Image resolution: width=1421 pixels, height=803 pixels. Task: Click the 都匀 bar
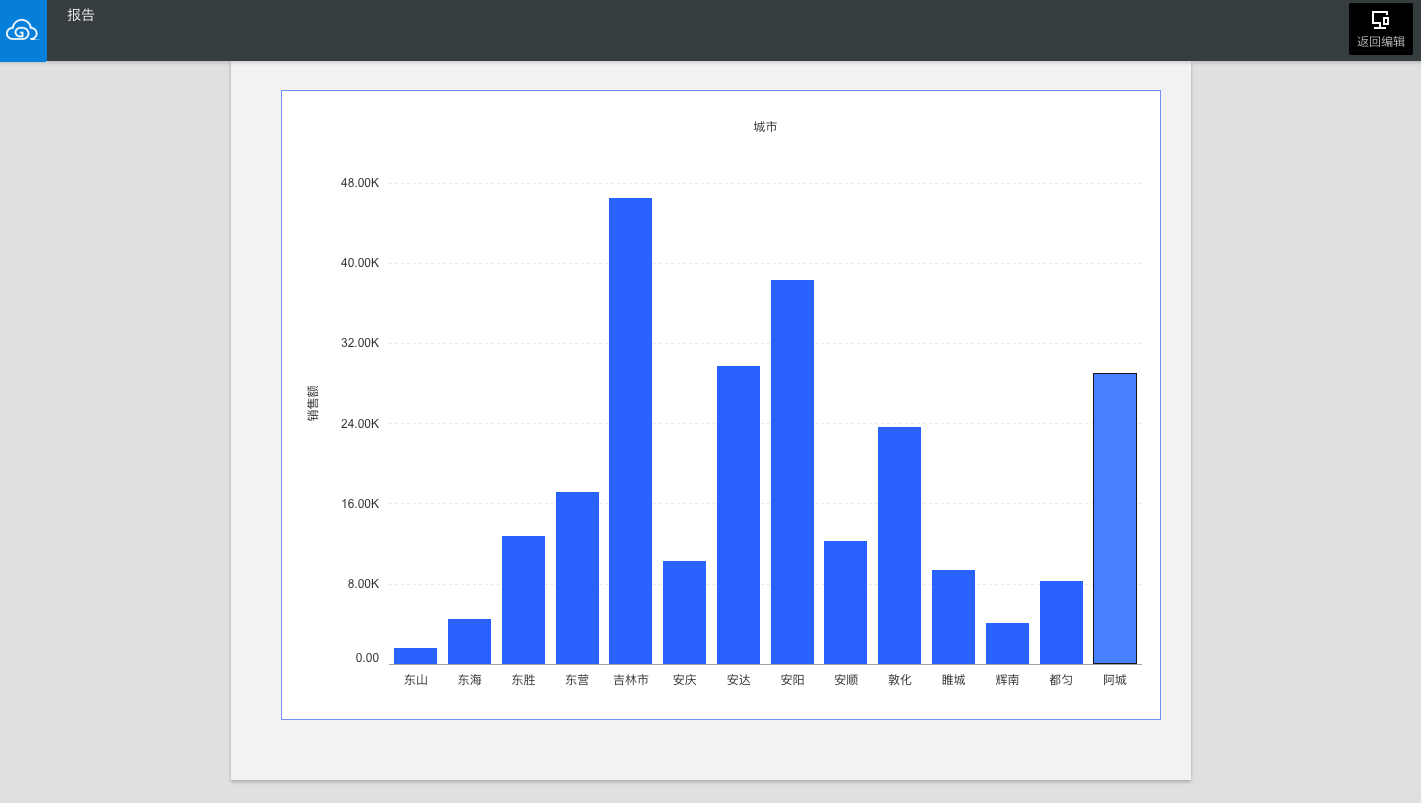pyautogui.click(x=1061, y=622)
